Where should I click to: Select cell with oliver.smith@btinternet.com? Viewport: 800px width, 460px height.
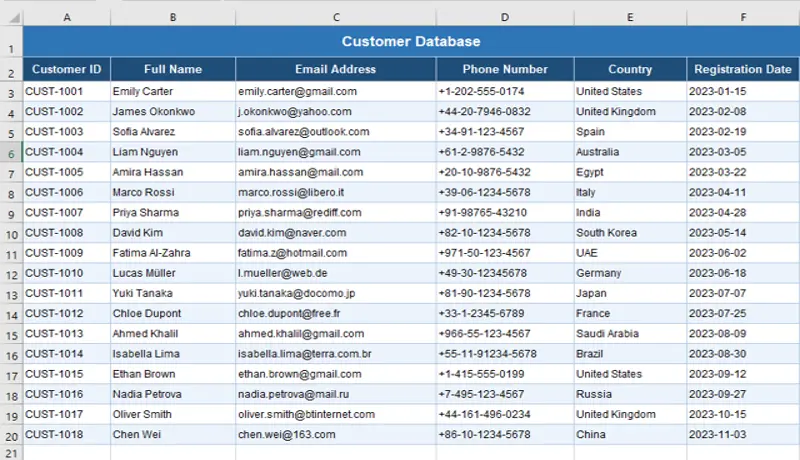(336, 415)
